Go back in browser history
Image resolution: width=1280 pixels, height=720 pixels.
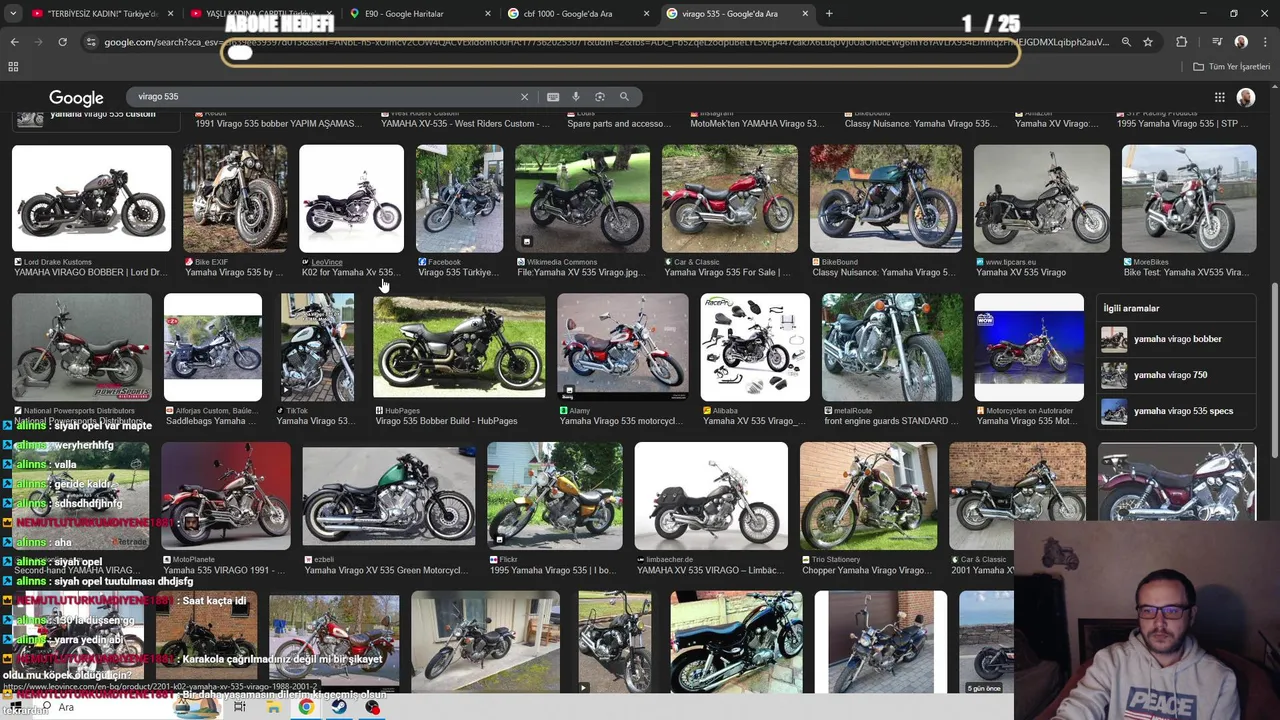point(14,42)
